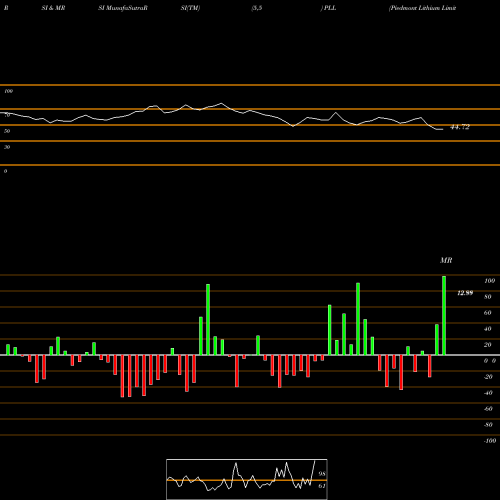Click the MR value 12.99
The width and height of the screenshot is (500, 500).
465,293
